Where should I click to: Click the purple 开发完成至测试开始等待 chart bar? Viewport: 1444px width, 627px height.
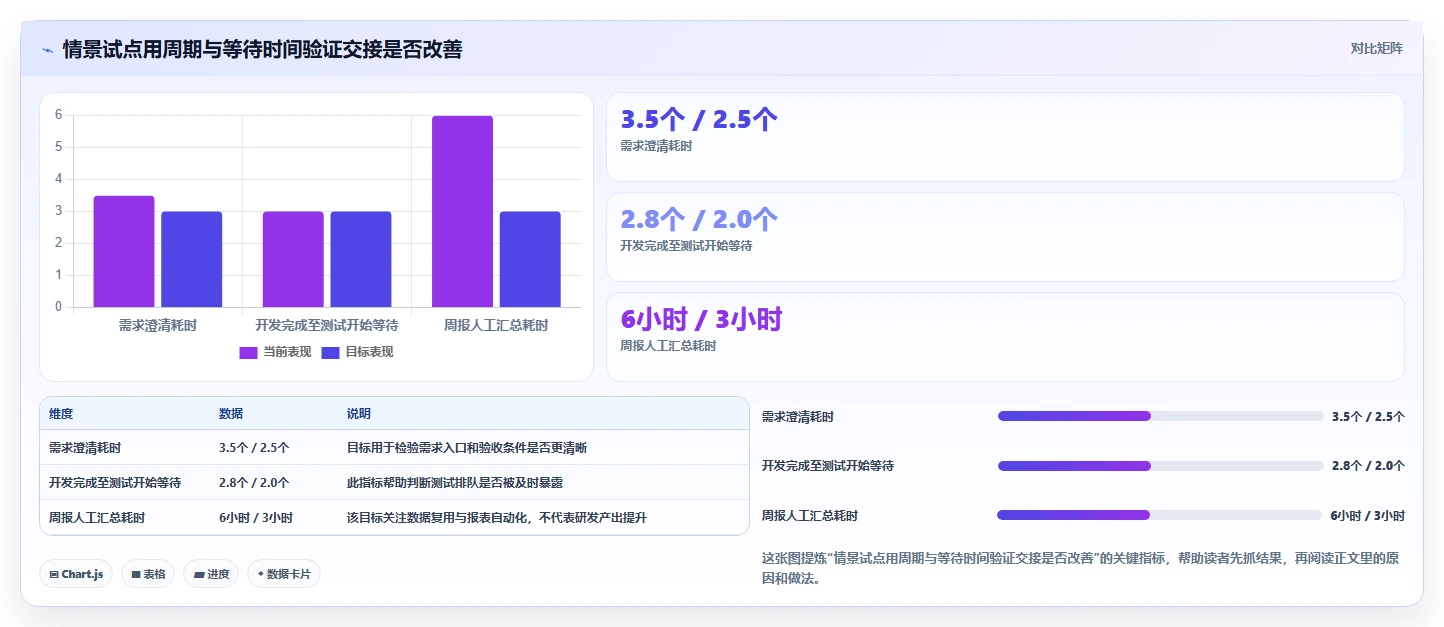point(293,259)
